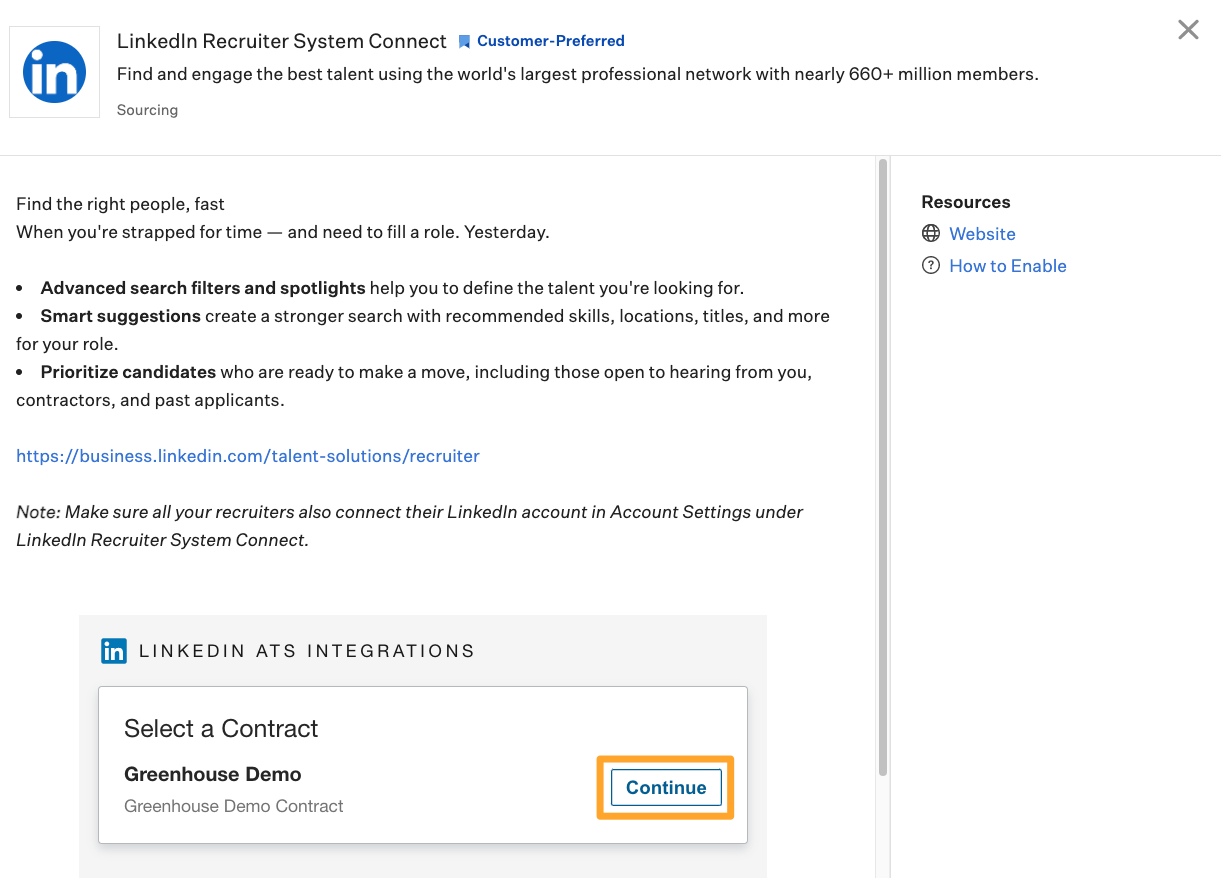The width and height of the screenshot is (1221, 878).
Task: Click the 'Prioritize candidates' bold text
Action: tap(128, 372)
